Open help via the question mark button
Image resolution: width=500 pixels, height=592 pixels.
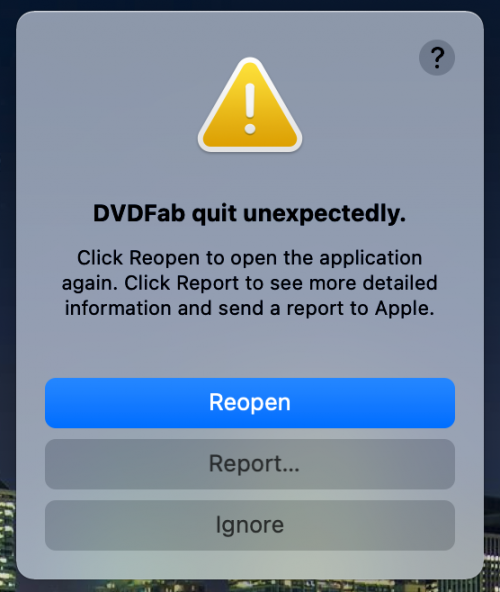point(437,58)
